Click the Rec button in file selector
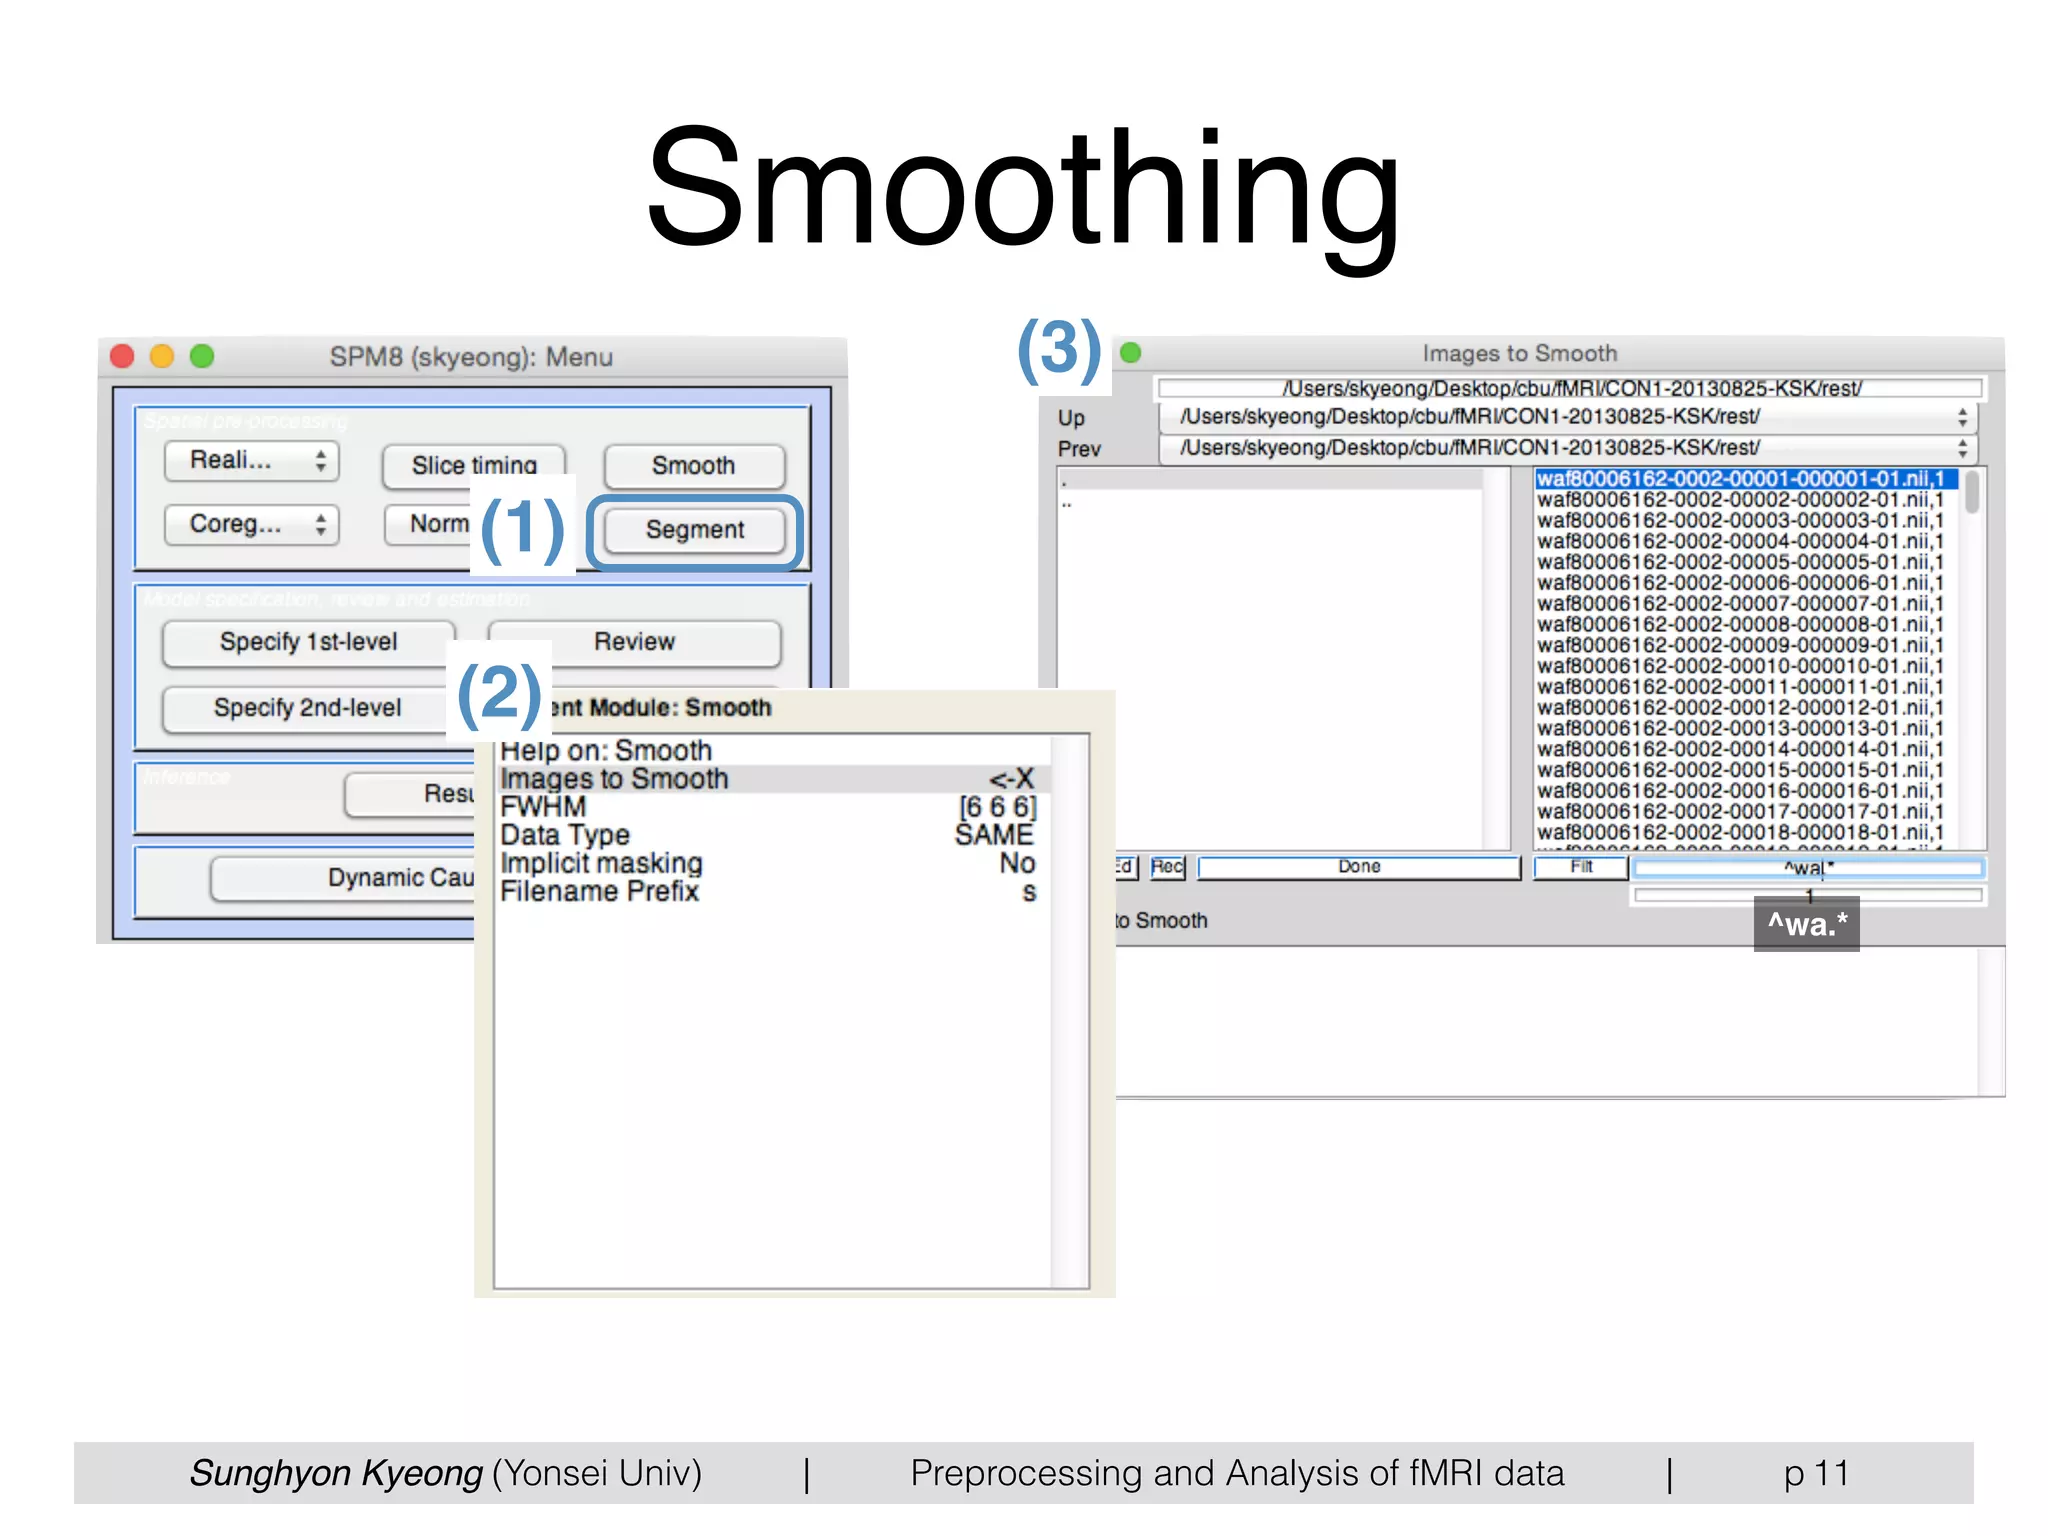 1167,867
